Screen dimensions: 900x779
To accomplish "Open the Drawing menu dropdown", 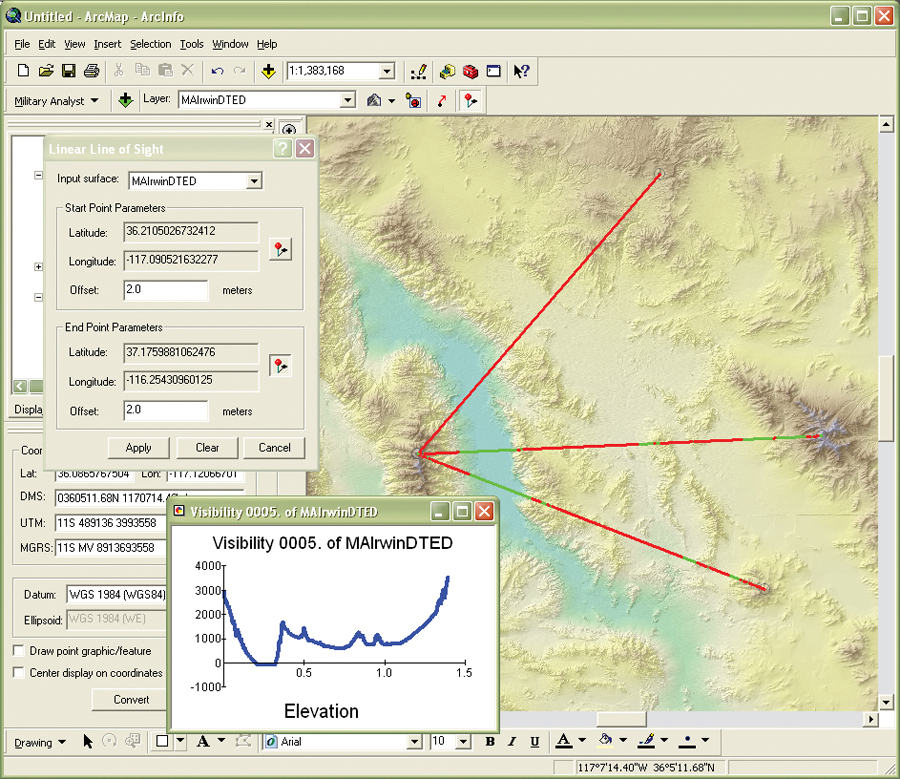I will pos(40,742).
